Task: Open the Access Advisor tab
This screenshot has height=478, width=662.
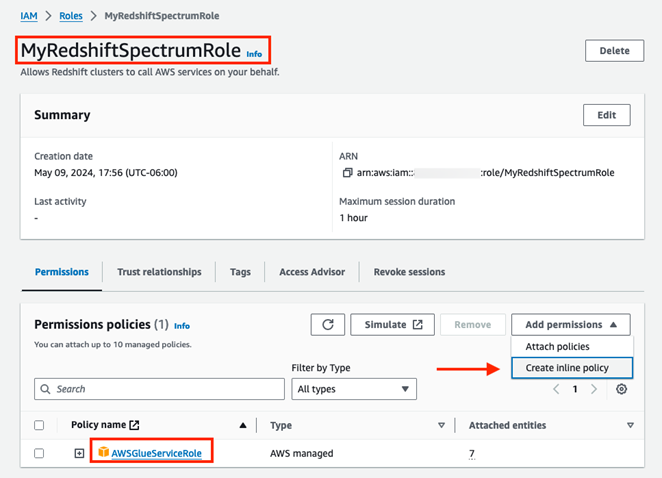Action: coord(312,272)
